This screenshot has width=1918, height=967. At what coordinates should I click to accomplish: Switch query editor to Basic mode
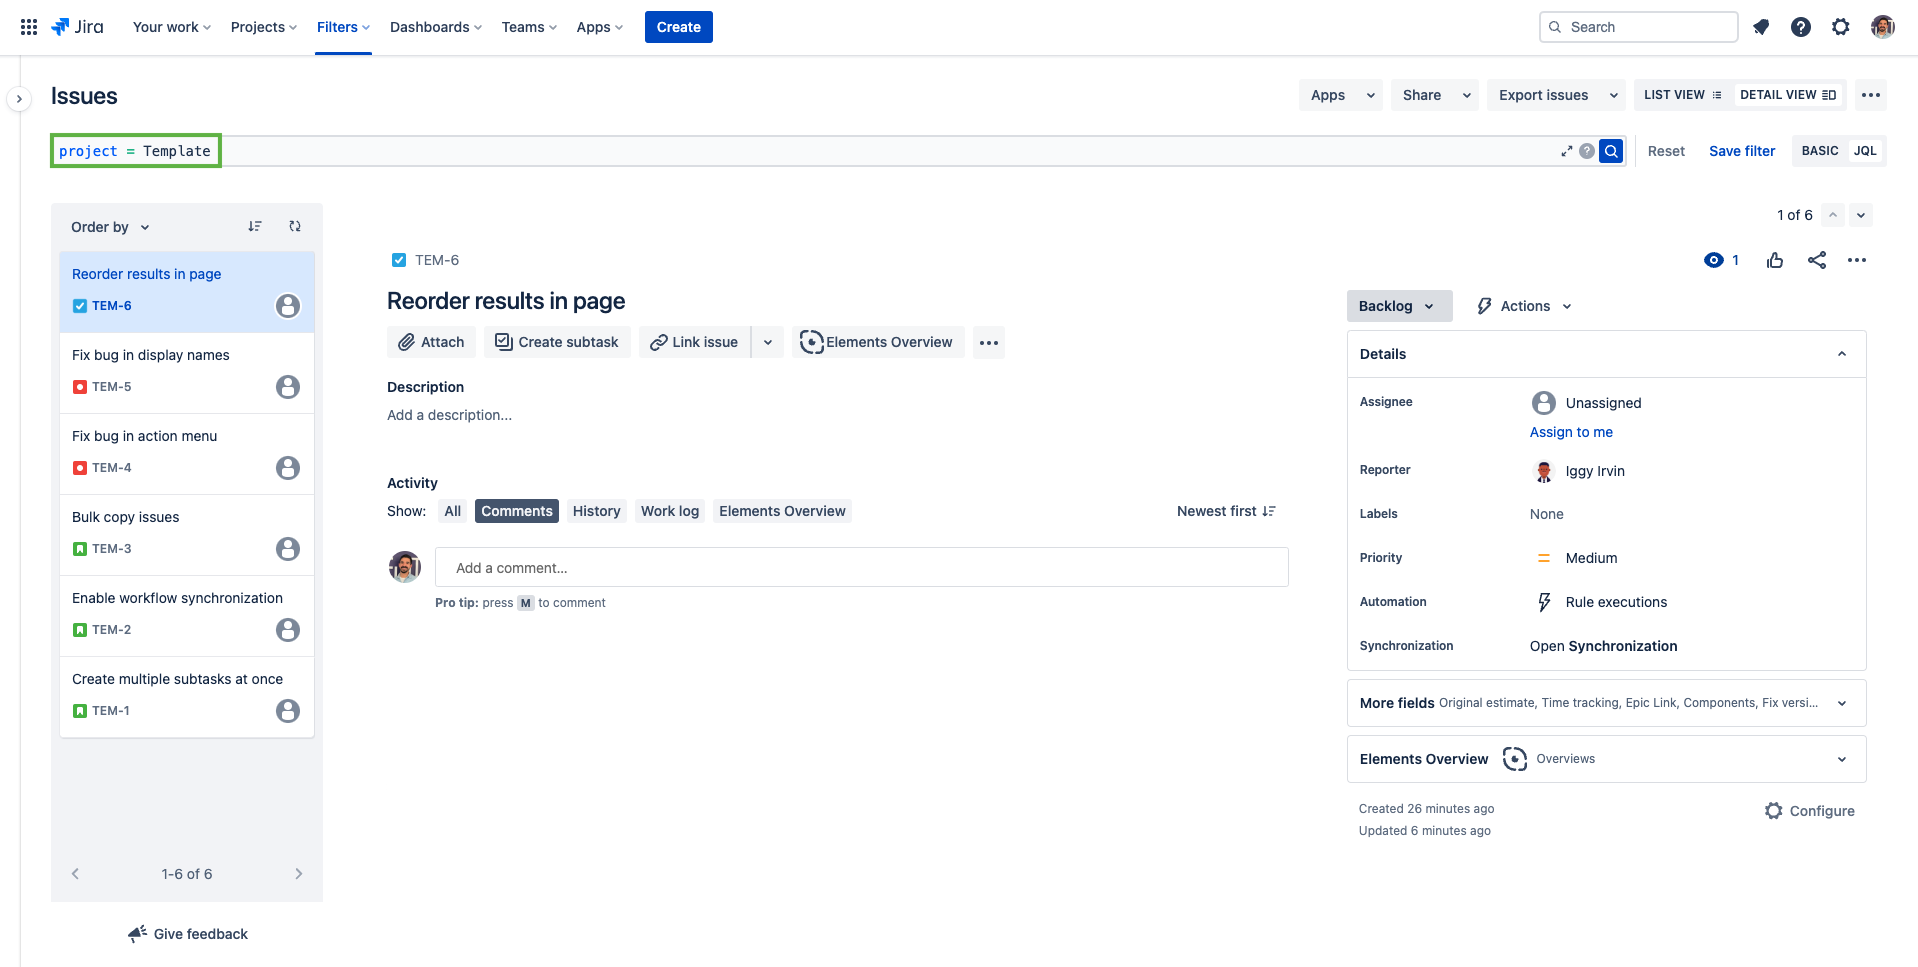tap(1819, 151)
